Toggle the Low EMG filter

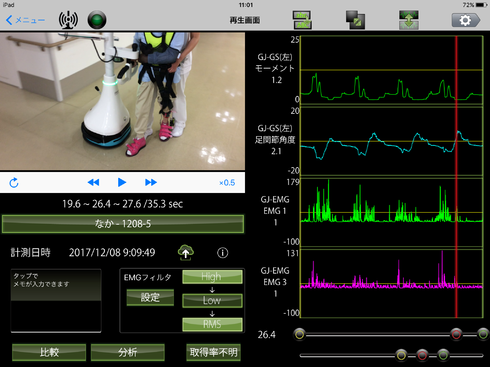click(212, 300)
